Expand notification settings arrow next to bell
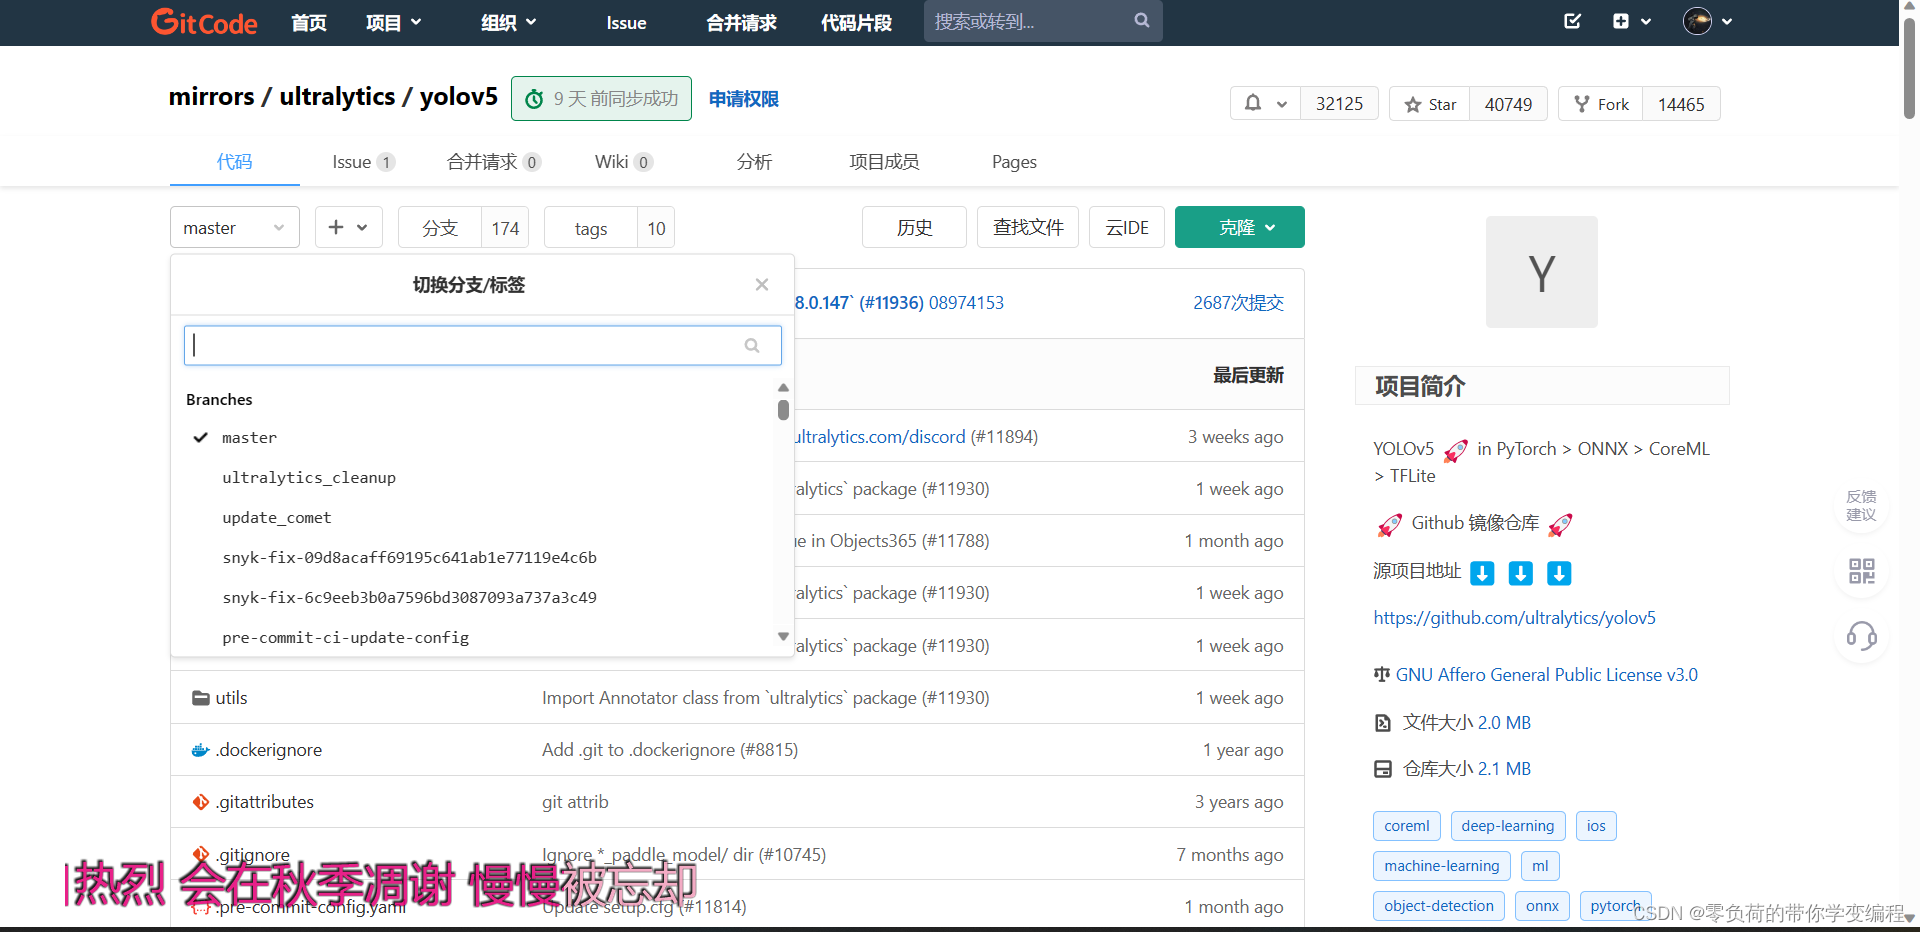The image size is (1920, 932). point(1281,104)
